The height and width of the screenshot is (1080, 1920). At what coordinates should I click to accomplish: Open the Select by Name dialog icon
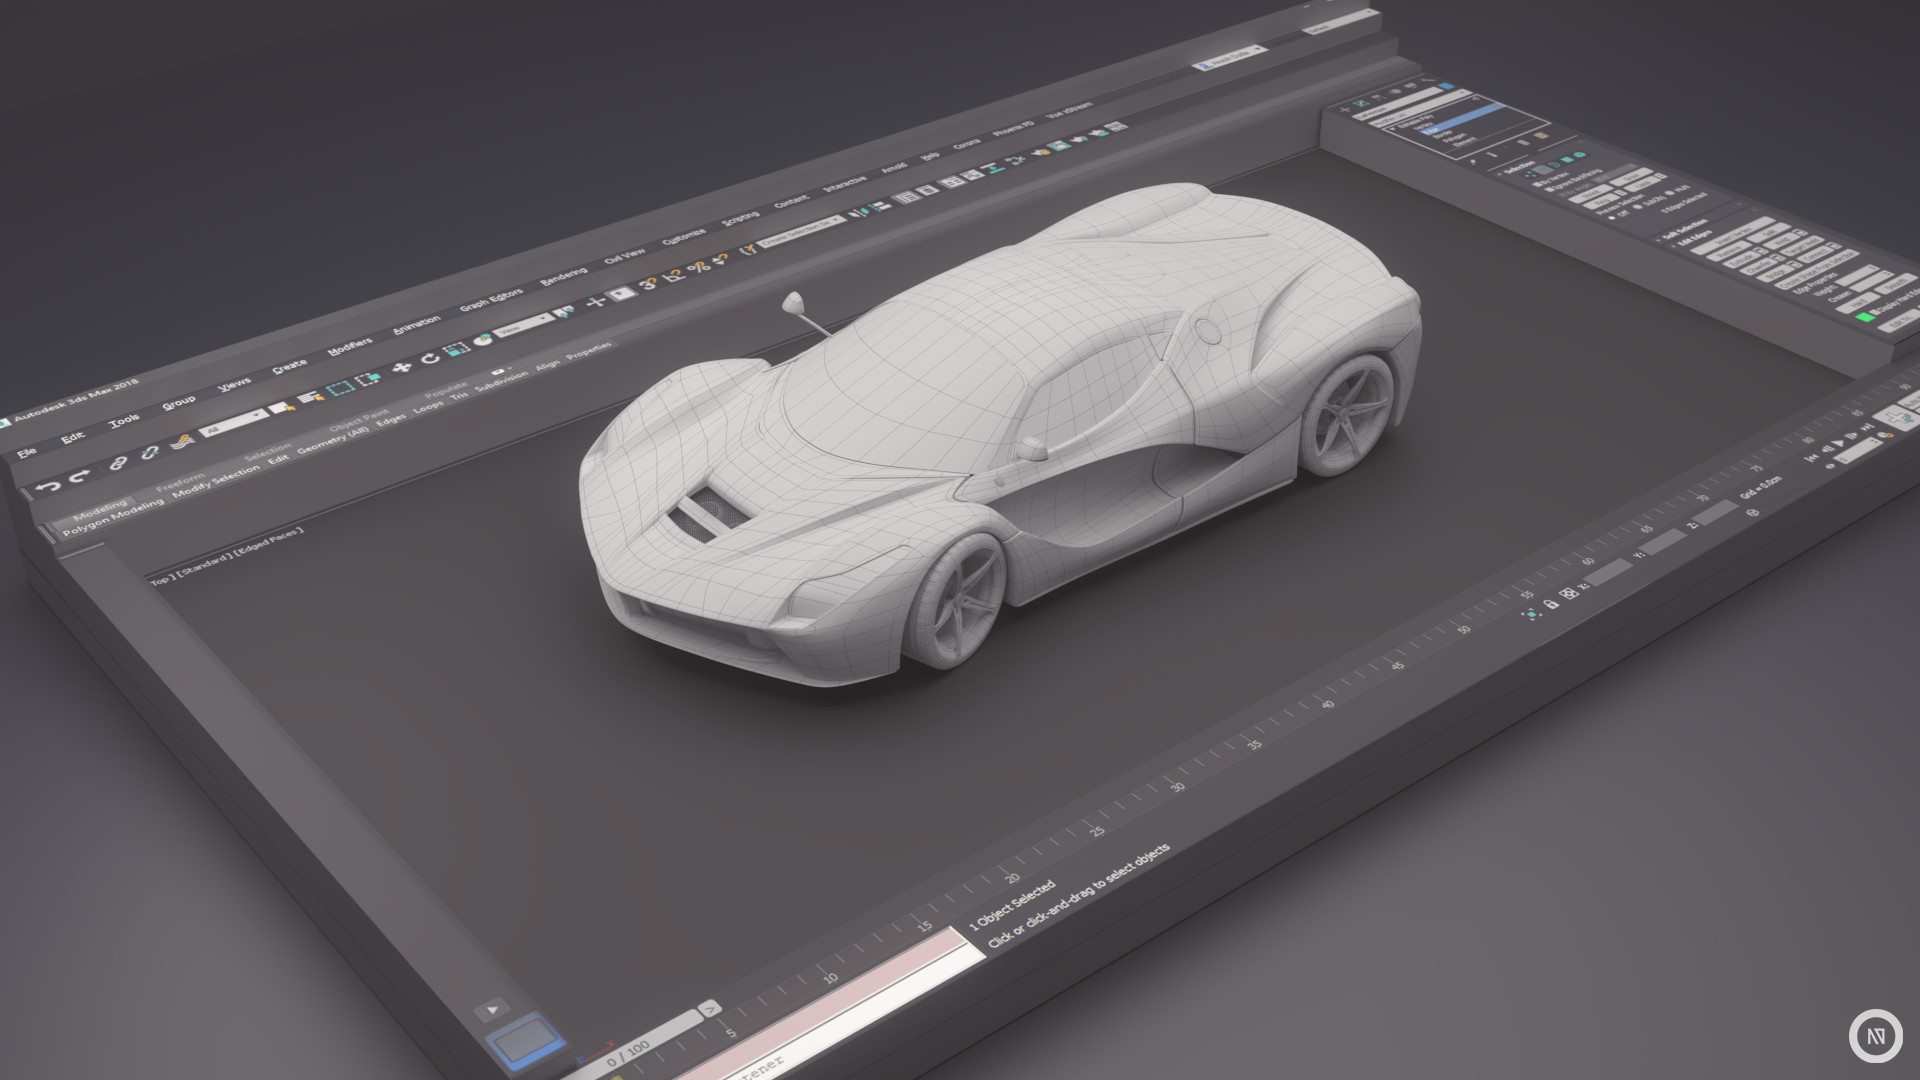[x=311, y=397]
